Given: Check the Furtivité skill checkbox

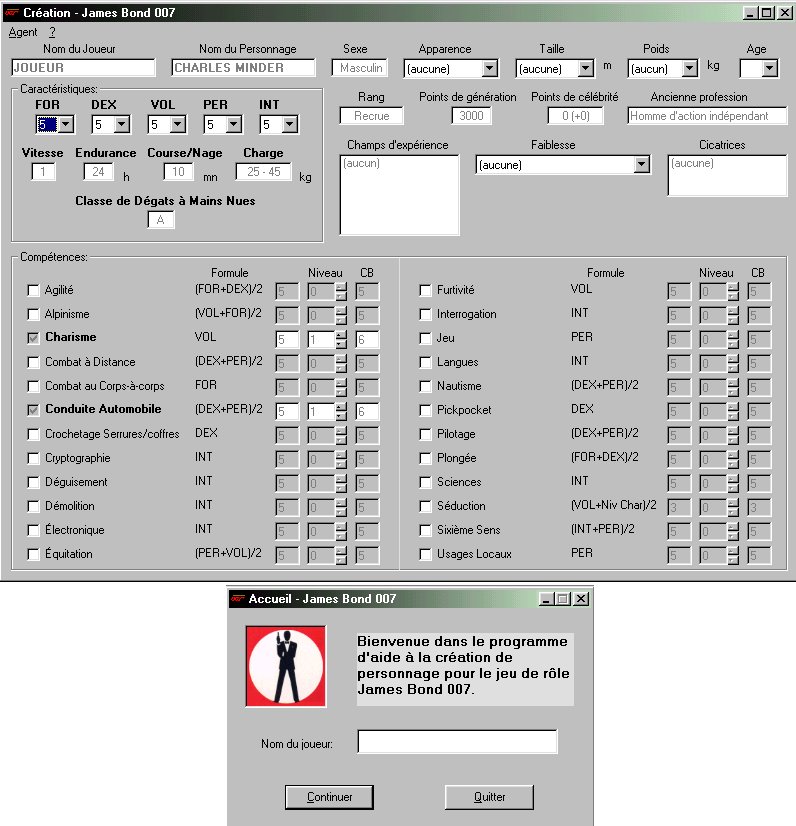Looking at the screenshot, I should 425,290.
